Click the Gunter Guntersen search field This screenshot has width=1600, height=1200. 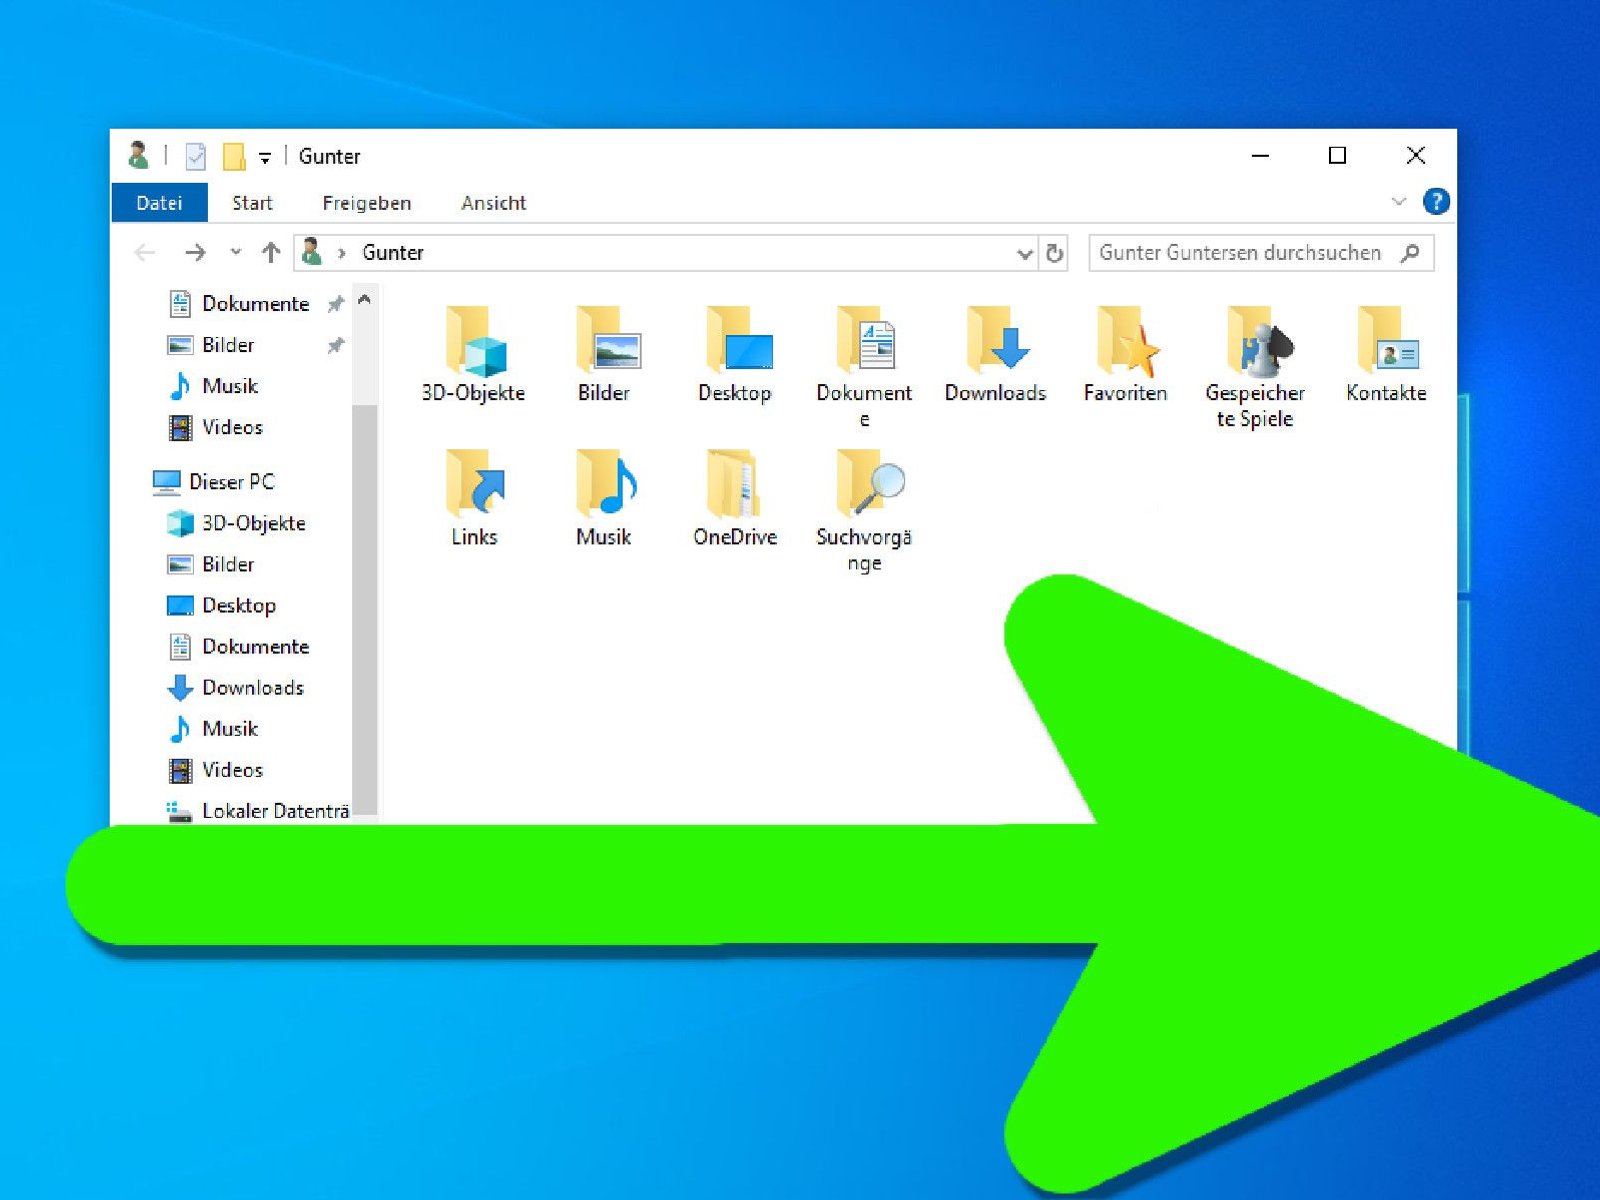(x=1240, y=253)
